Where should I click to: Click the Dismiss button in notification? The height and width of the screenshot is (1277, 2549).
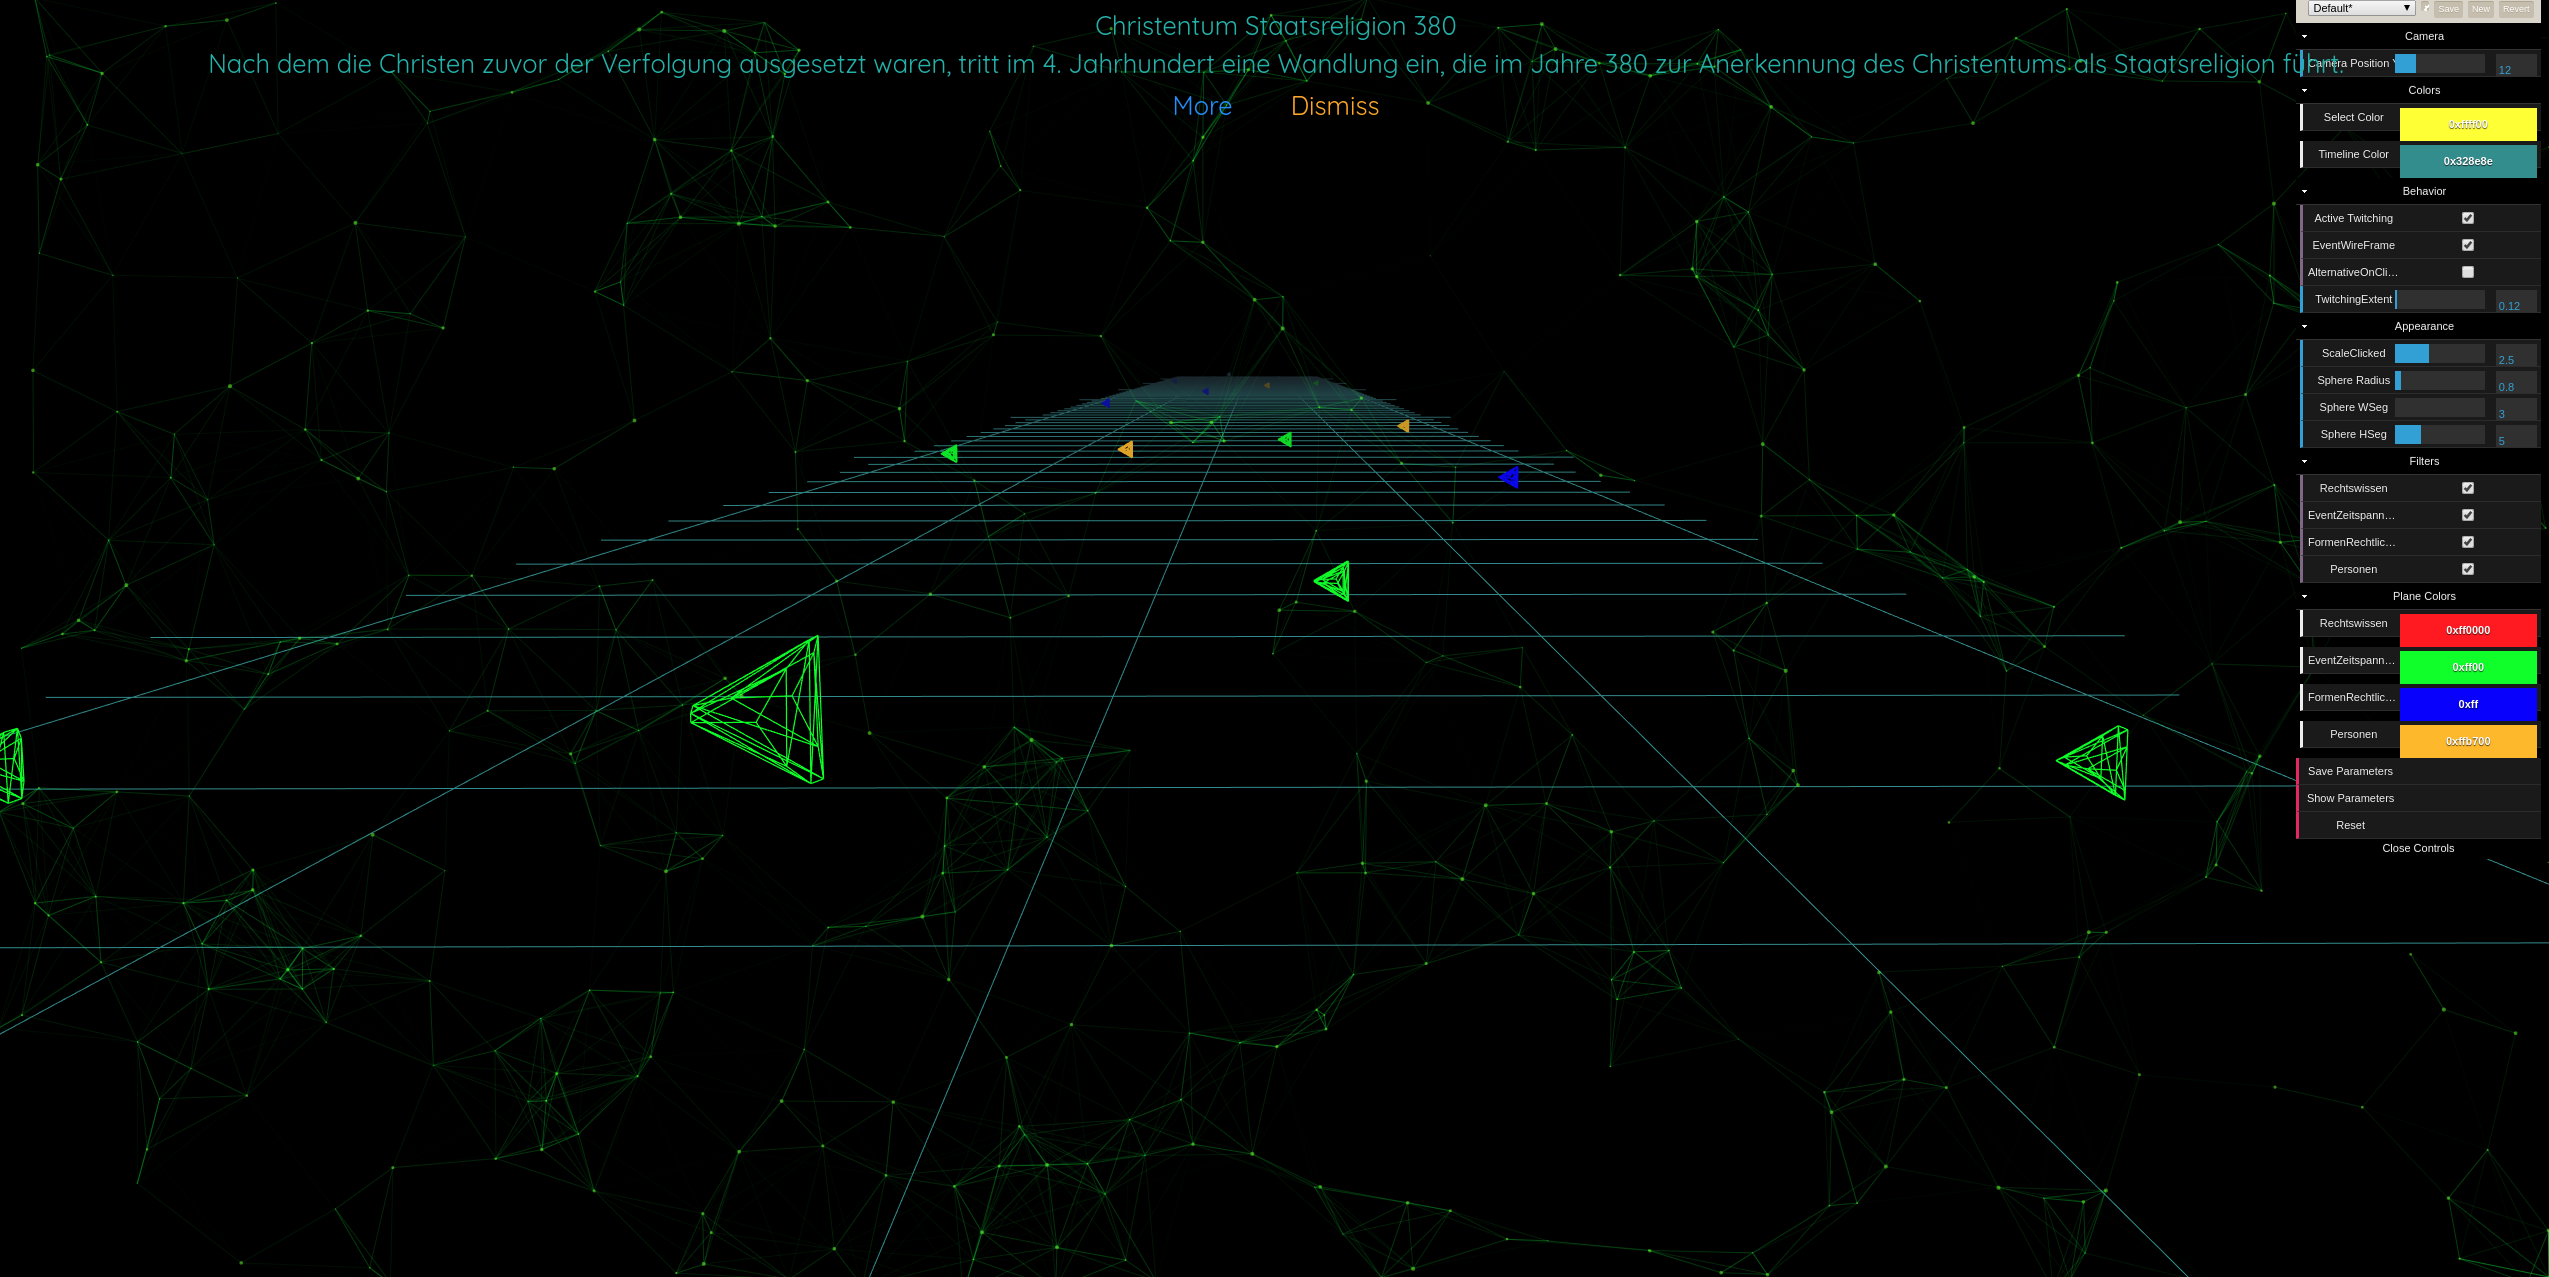click(x=1336, y=106)
